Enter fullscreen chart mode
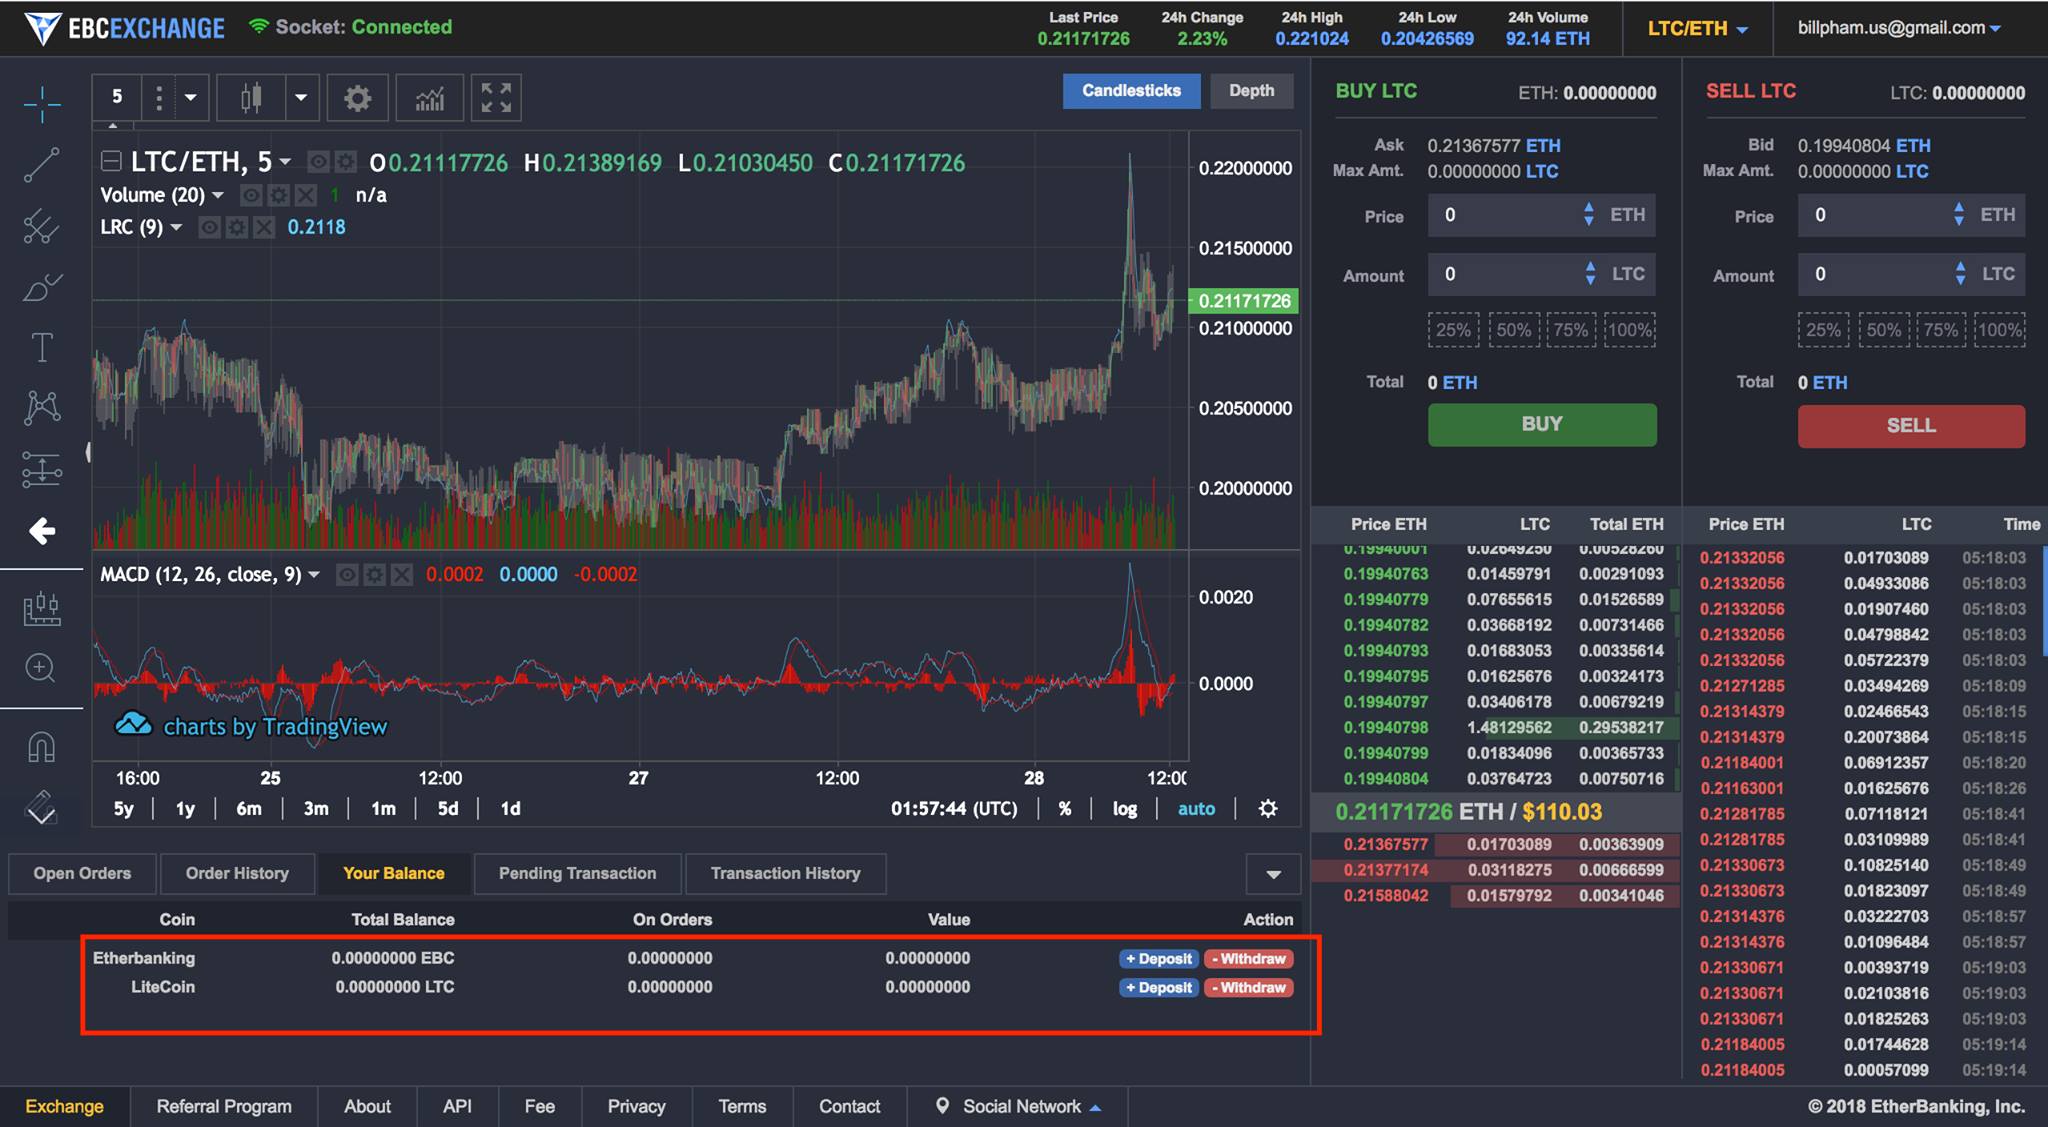The width and height of the screenshot is (2048, 1127). click(x=496, y=98)
